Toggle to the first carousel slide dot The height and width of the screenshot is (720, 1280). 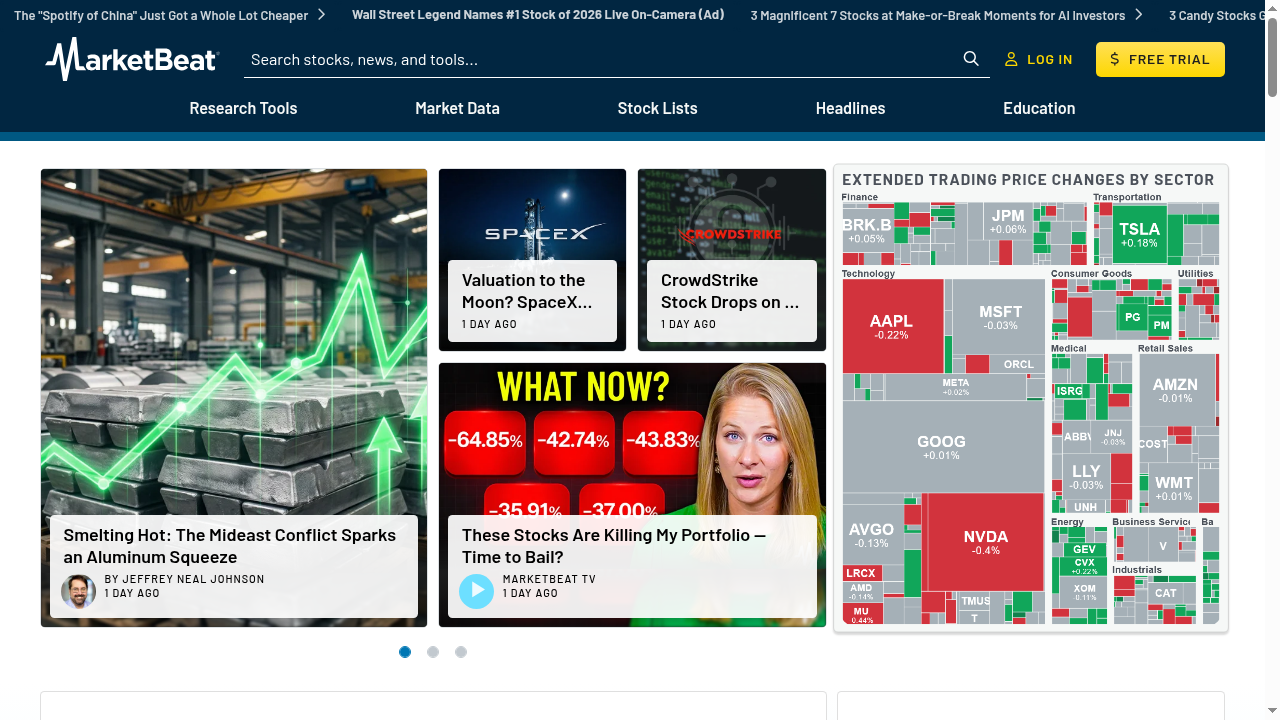tap(405, 652)
